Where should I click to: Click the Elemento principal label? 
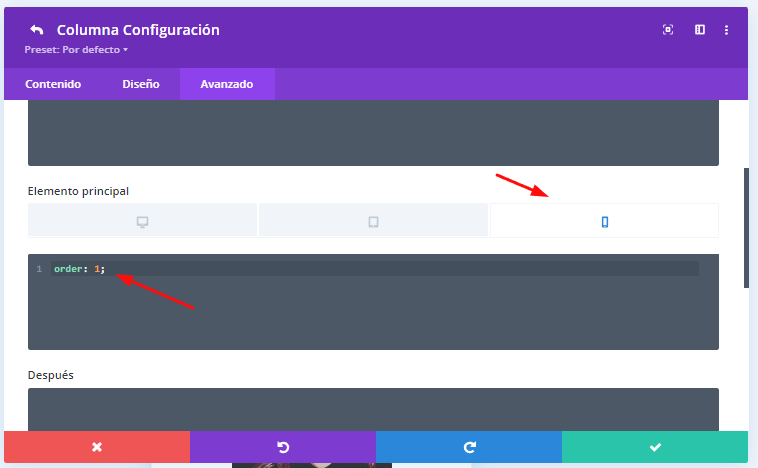tap(78, 191)
